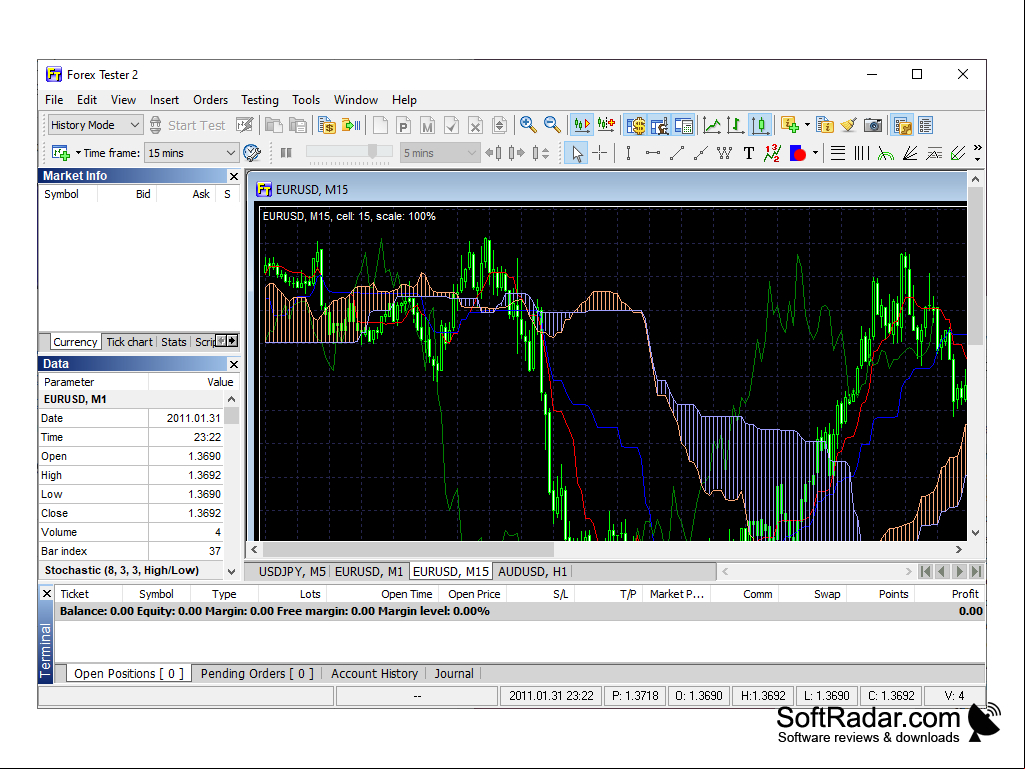1025x769 pixels.
Task: Open the Testing menu
Action: (x=260, y=100)
